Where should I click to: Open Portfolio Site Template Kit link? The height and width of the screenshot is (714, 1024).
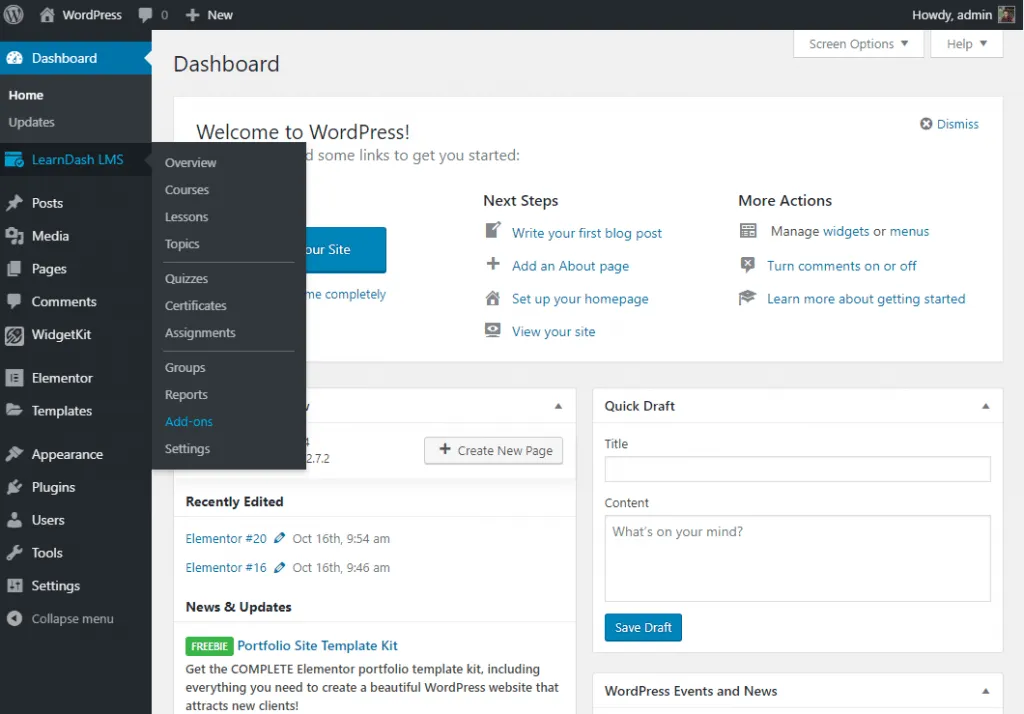pos(317,645)
